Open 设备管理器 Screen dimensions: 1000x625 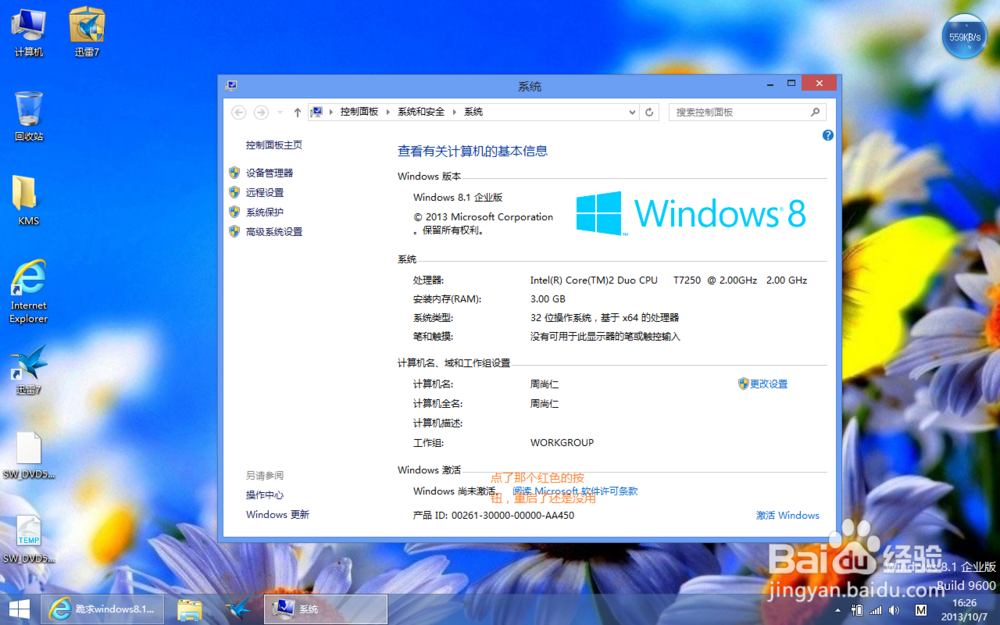269,173
